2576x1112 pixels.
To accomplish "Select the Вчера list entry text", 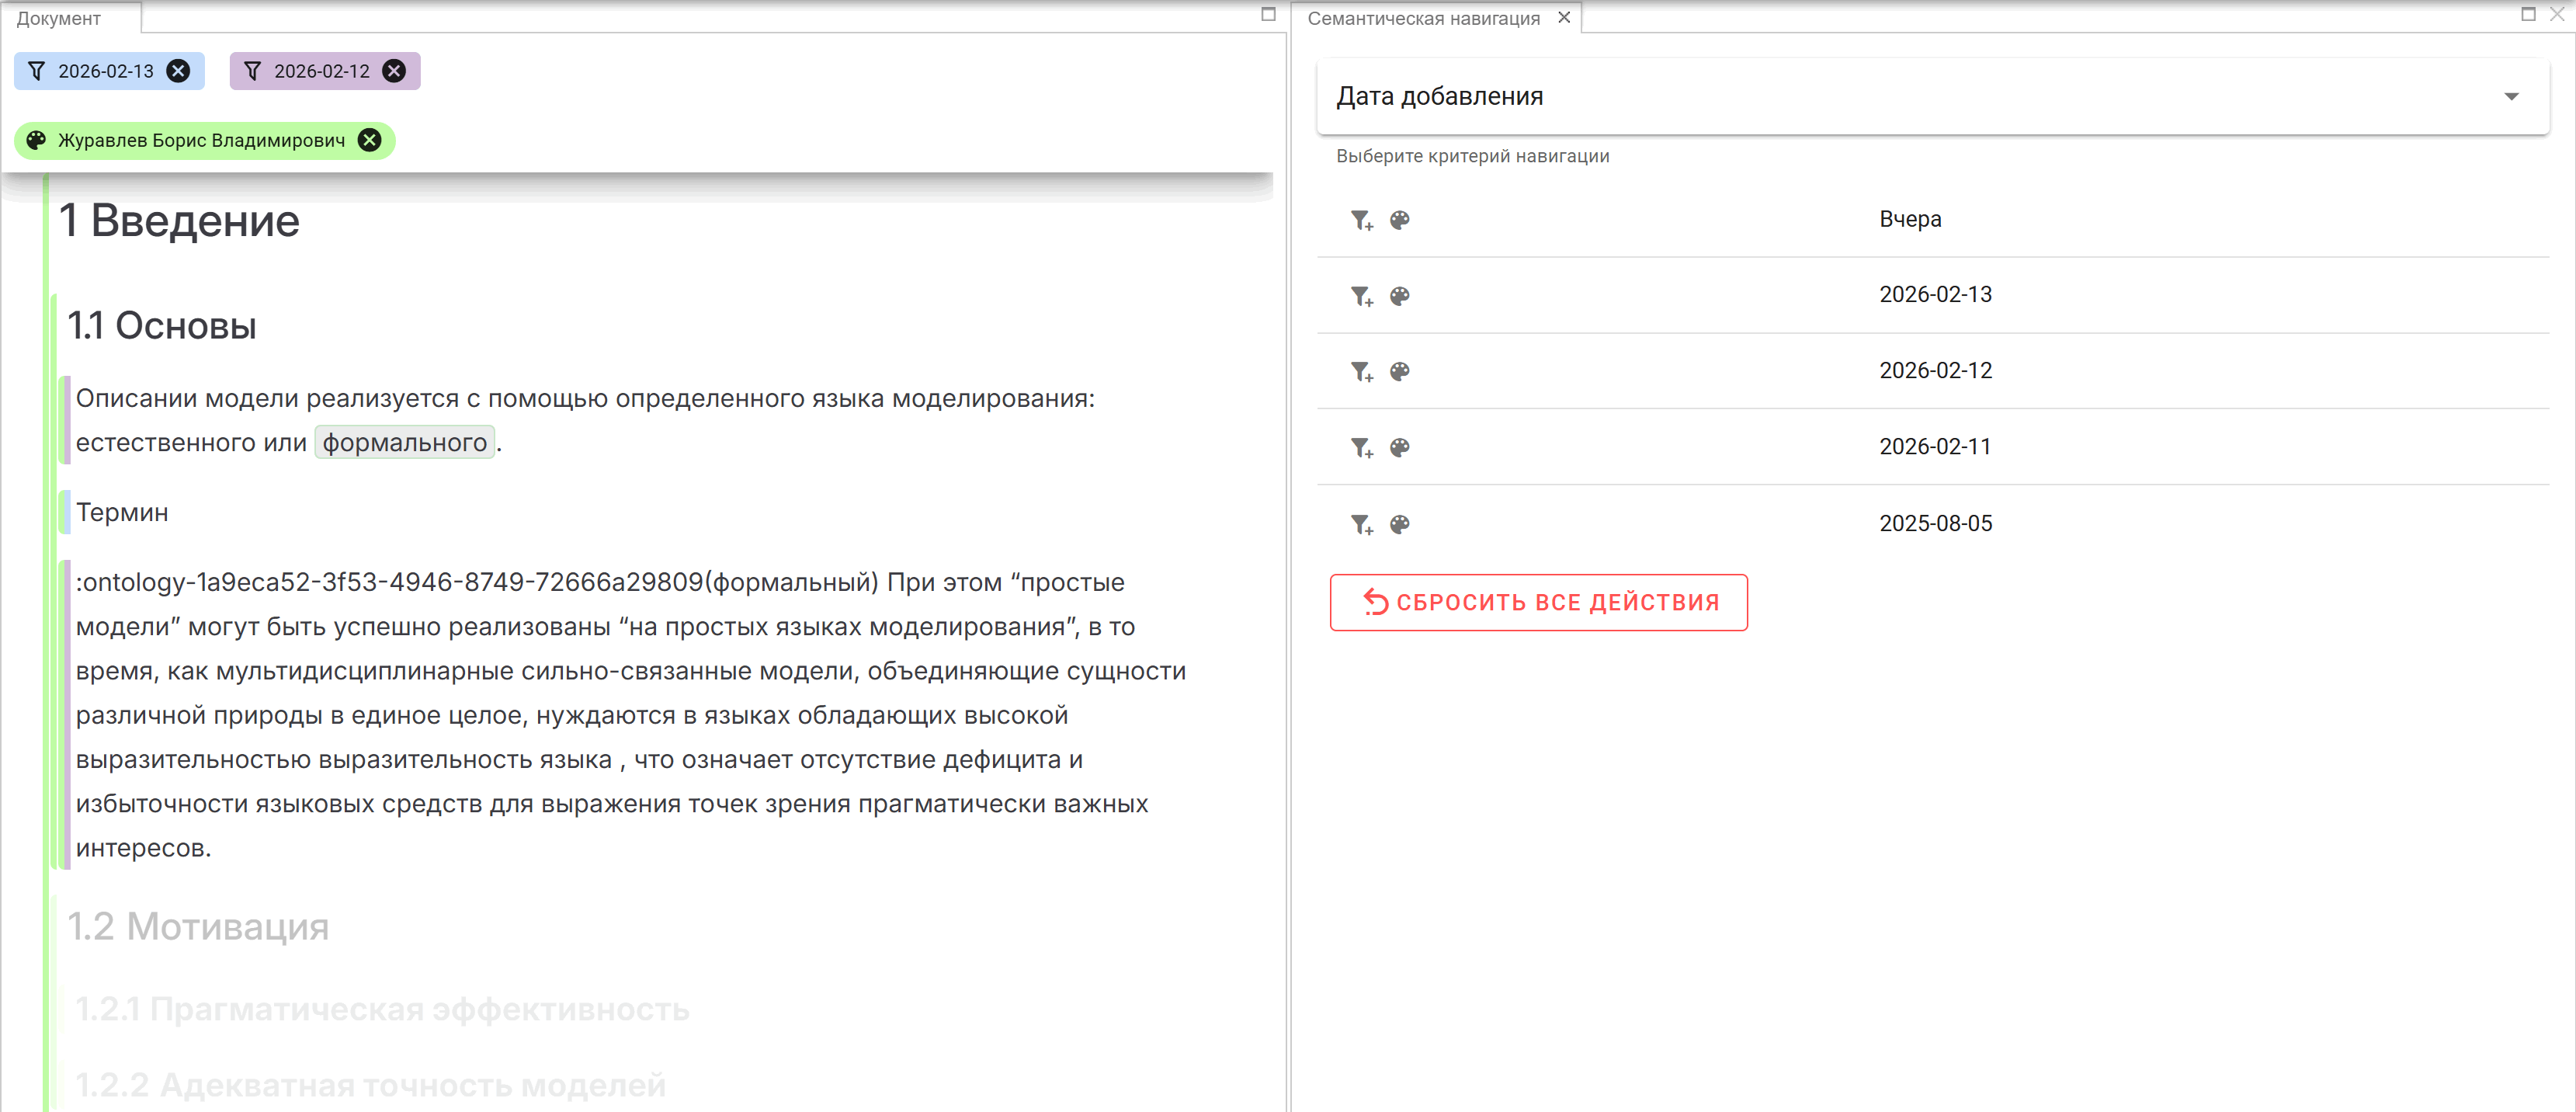I will [x=1910, y=219].
